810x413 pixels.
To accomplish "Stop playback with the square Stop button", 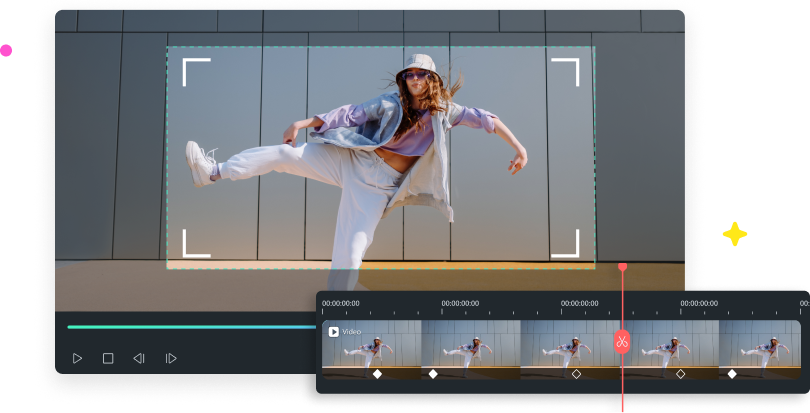I will point(108,358).
